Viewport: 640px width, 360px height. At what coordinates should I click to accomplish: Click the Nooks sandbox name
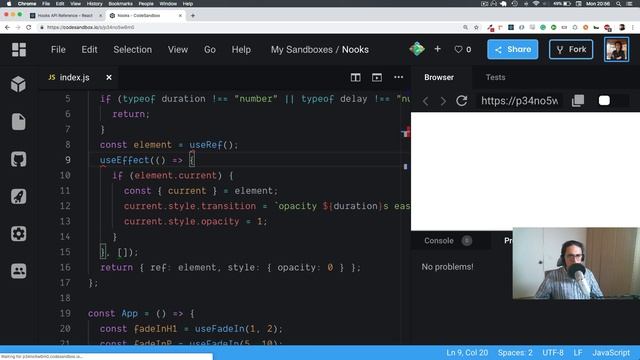355,49
